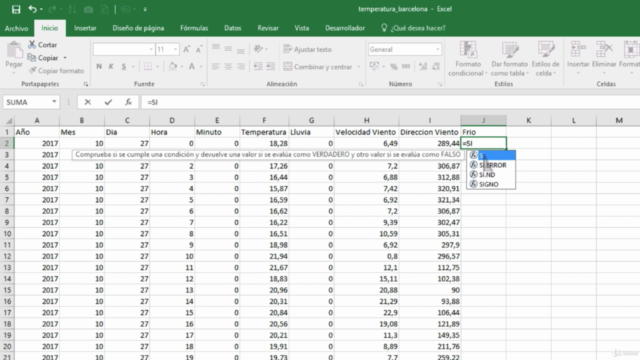Screen dimensions: 640x360
Task: Align cell content to middle
Action: click(229, 49)
